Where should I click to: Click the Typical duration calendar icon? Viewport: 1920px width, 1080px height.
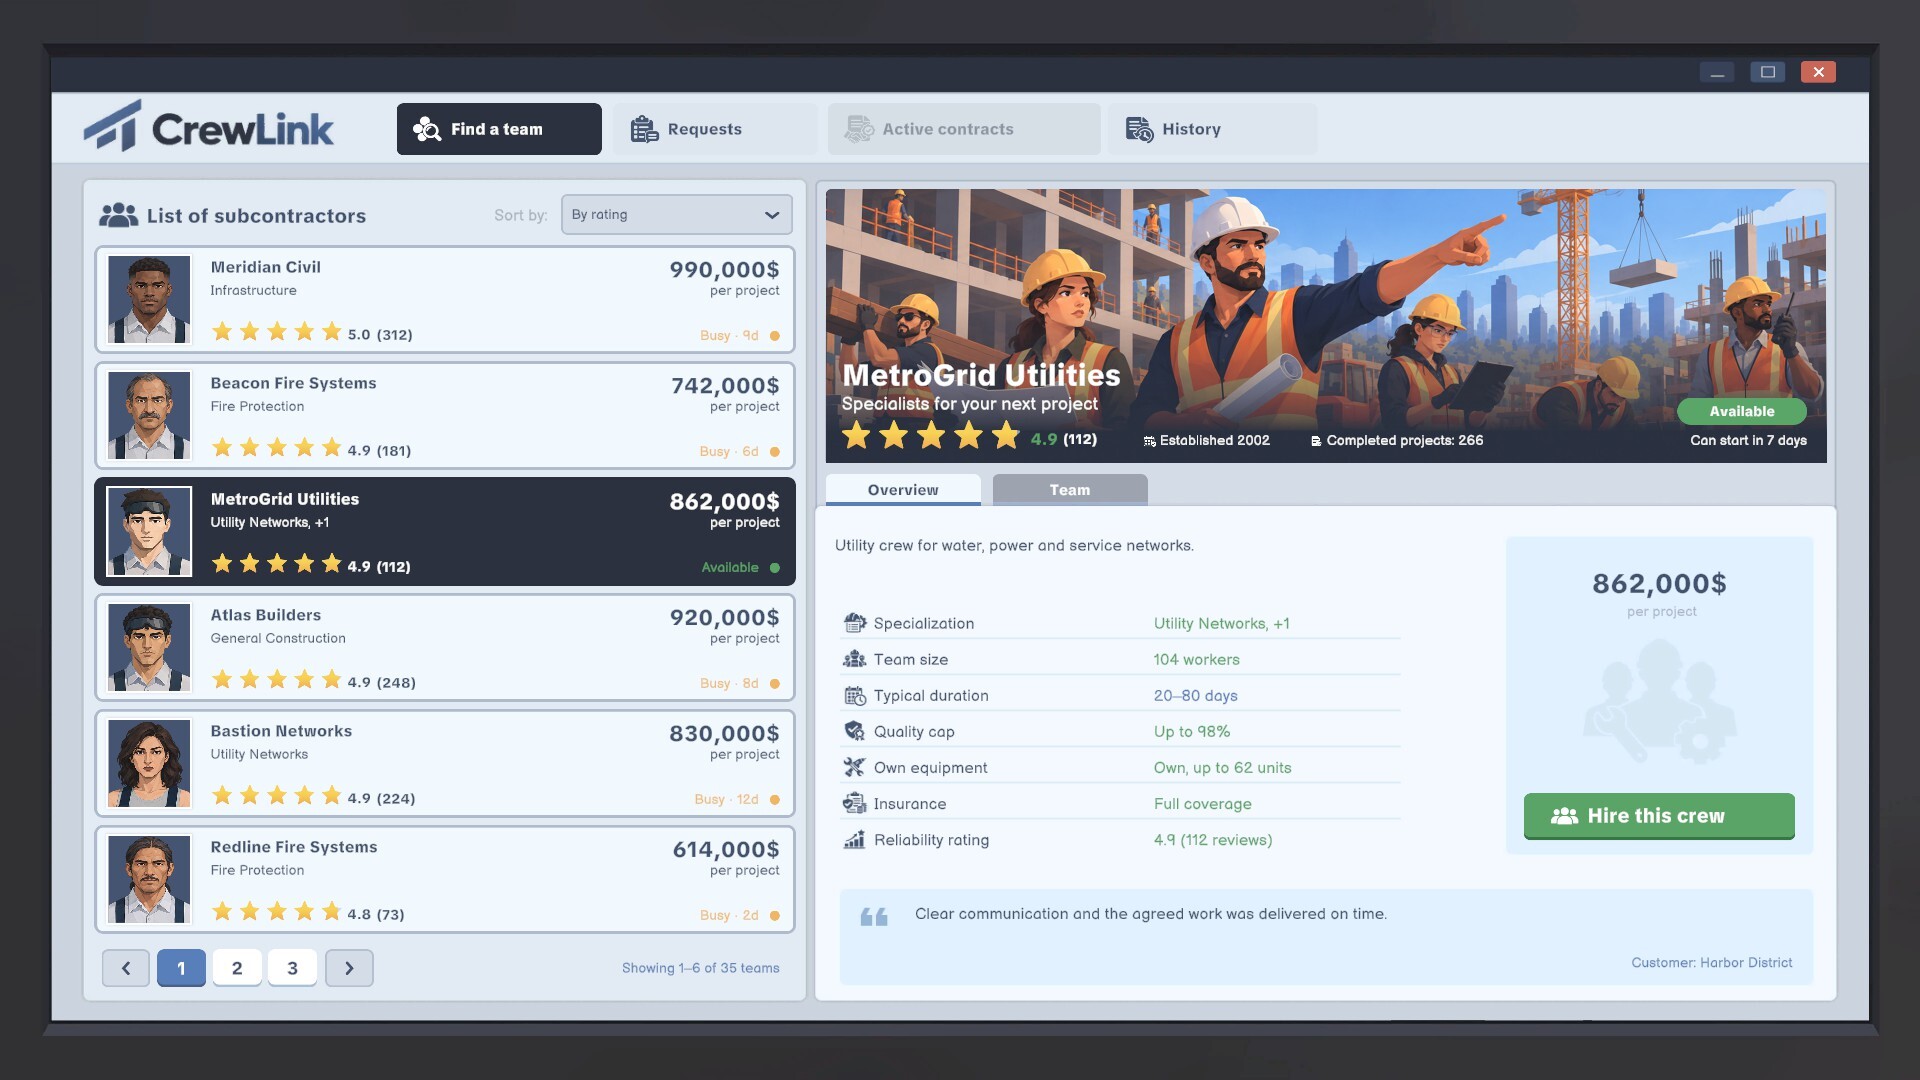click(854, 695)
